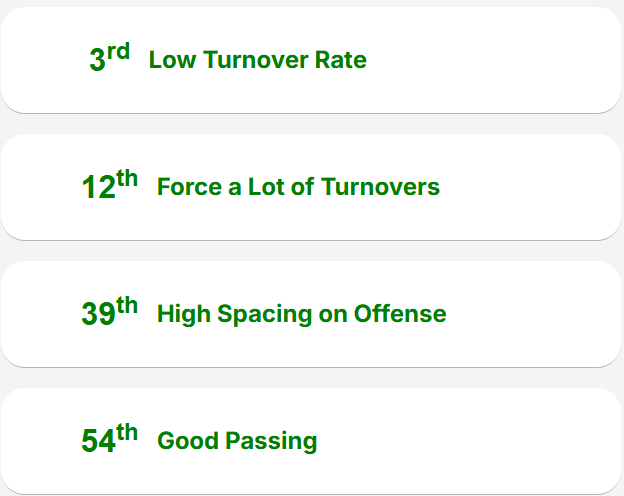This screenshot has width=624, height=496.
Task: Select the 3rd rank number
Action: pos(97,61)
